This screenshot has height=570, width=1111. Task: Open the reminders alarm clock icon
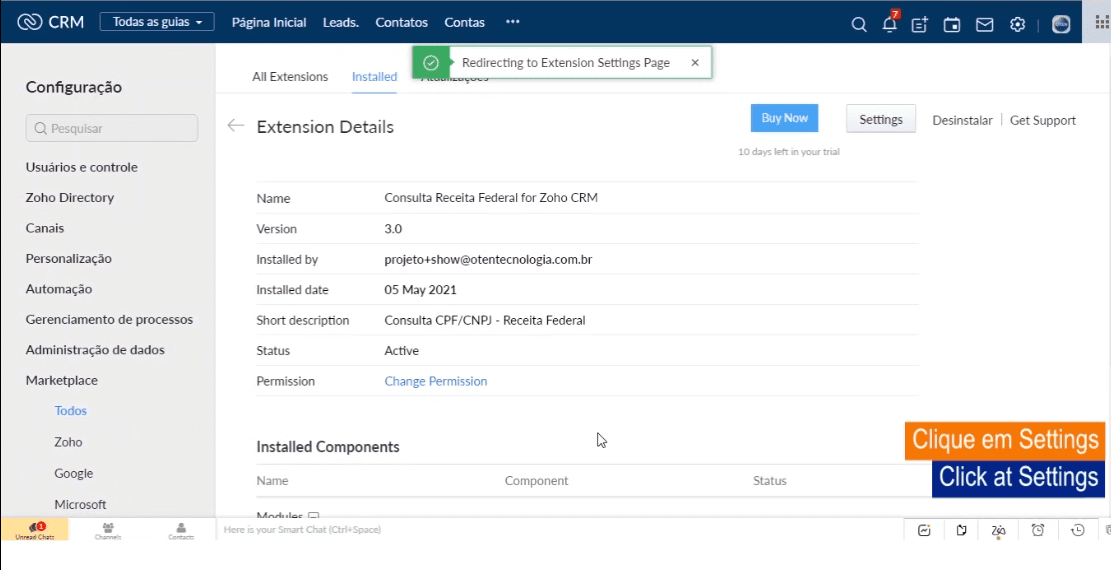tap(1038, 530)
